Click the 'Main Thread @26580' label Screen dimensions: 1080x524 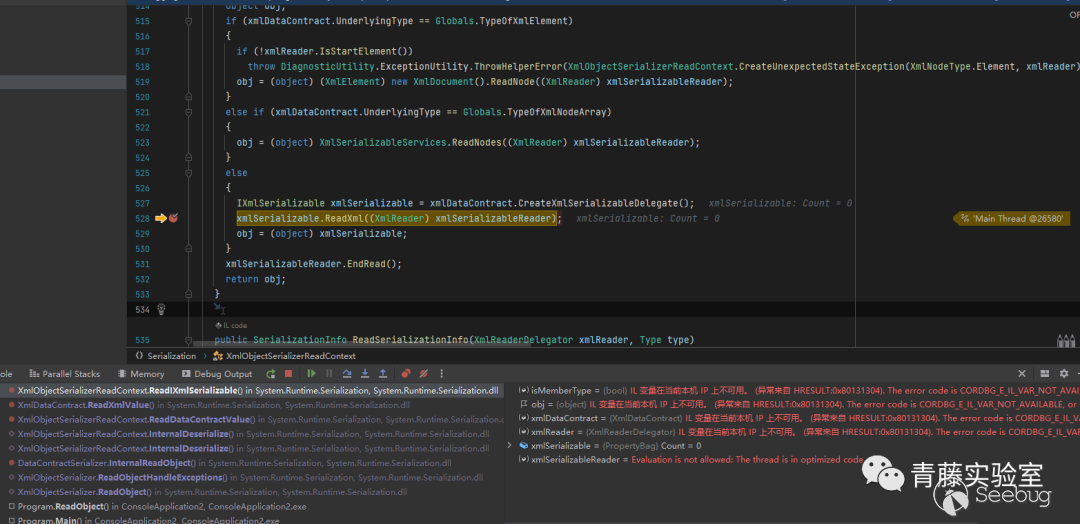(1013, 218)
